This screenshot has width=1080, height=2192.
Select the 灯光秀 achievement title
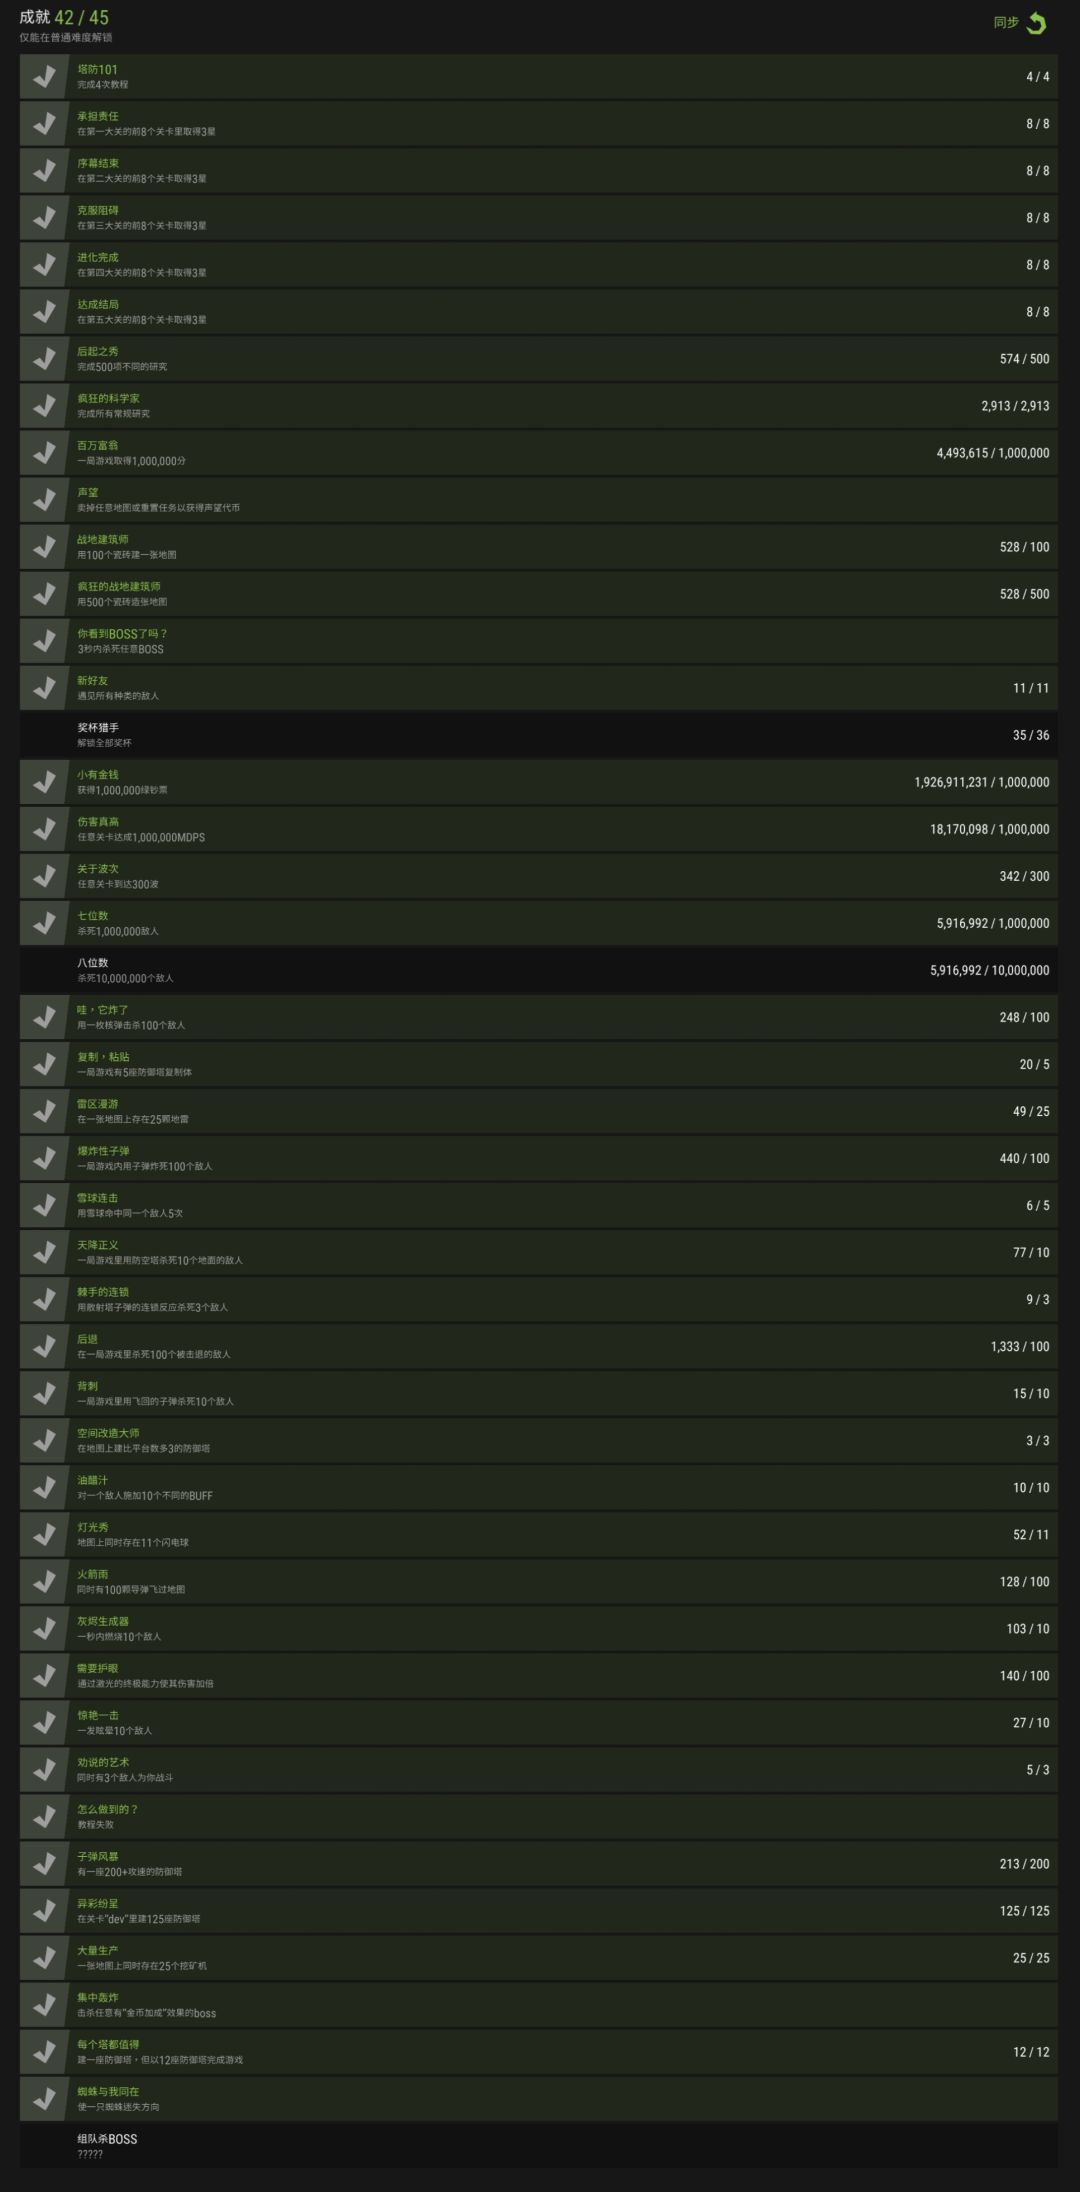pyautogui.click(x=93, y=1527)
